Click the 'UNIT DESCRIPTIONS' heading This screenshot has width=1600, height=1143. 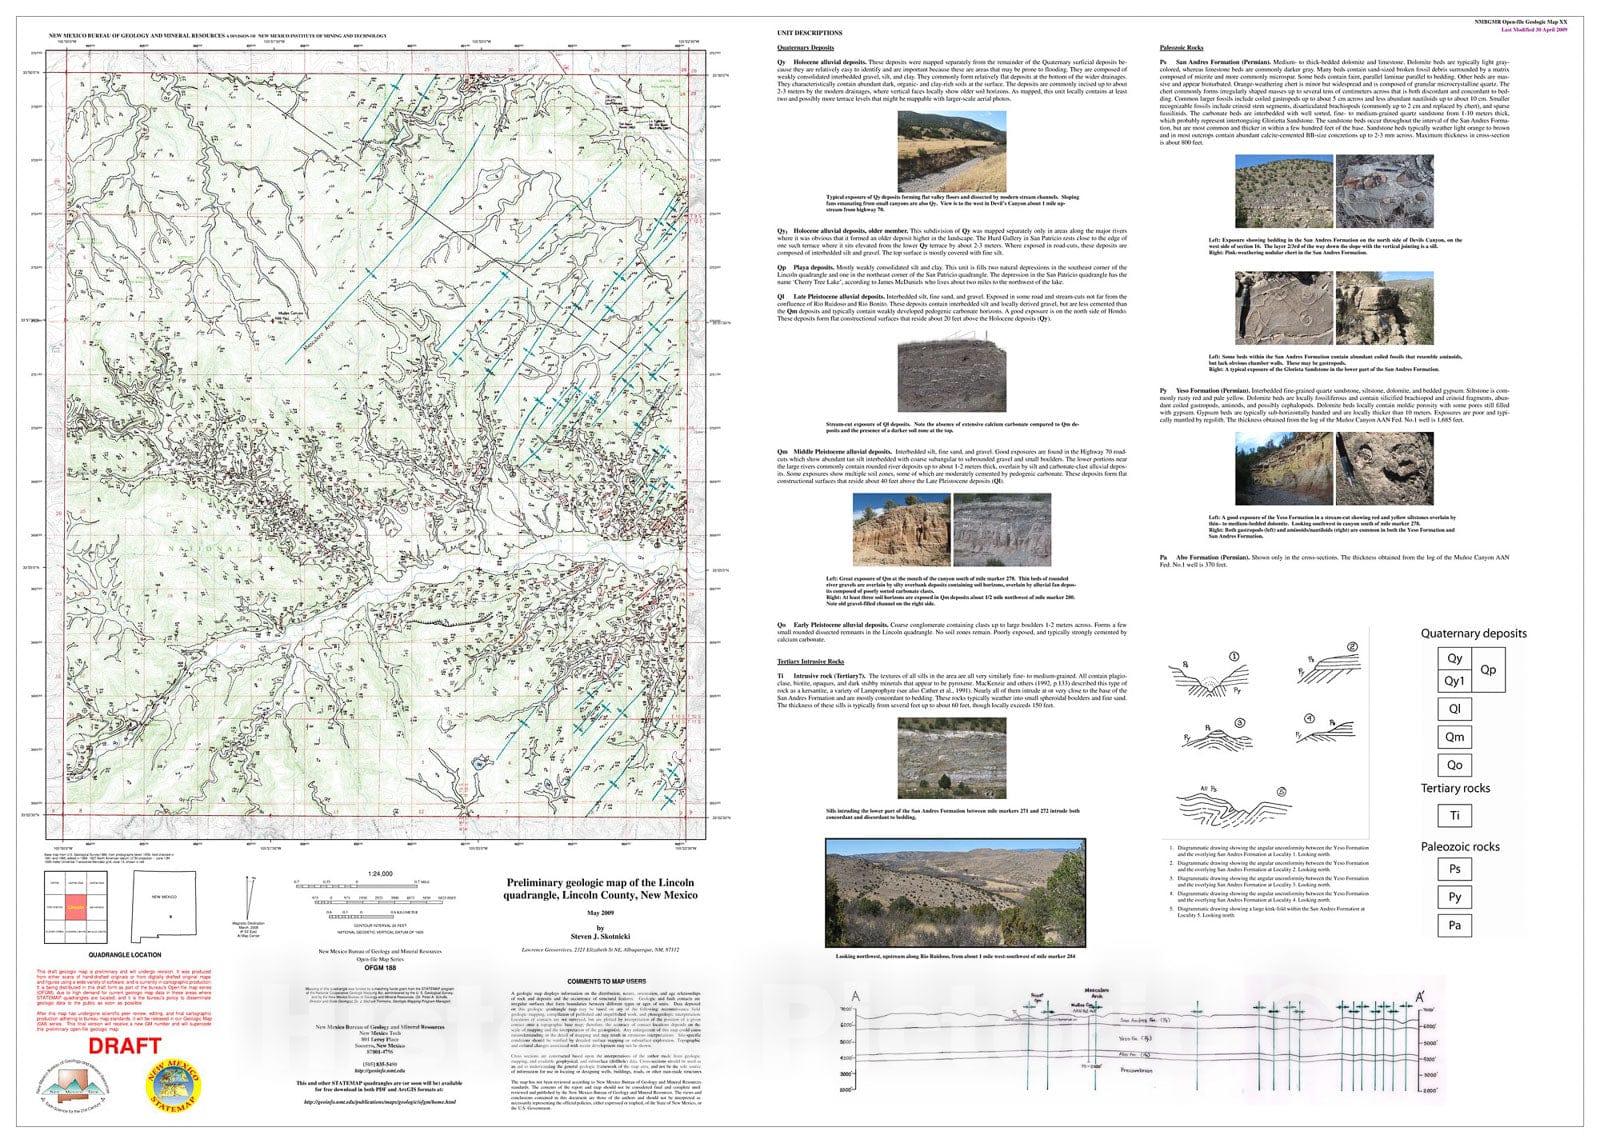[809, 33]
